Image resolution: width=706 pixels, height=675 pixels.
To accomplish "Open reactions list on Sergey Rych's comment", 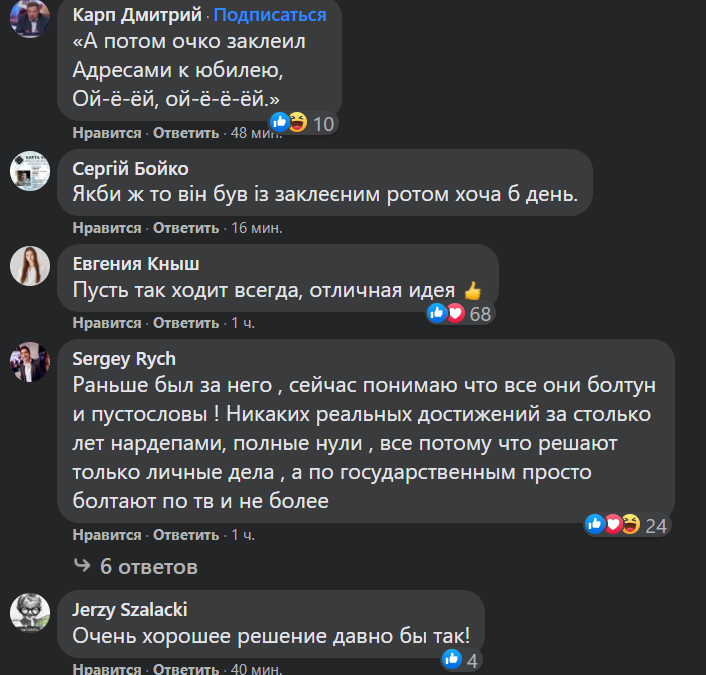I will (628, 524).
